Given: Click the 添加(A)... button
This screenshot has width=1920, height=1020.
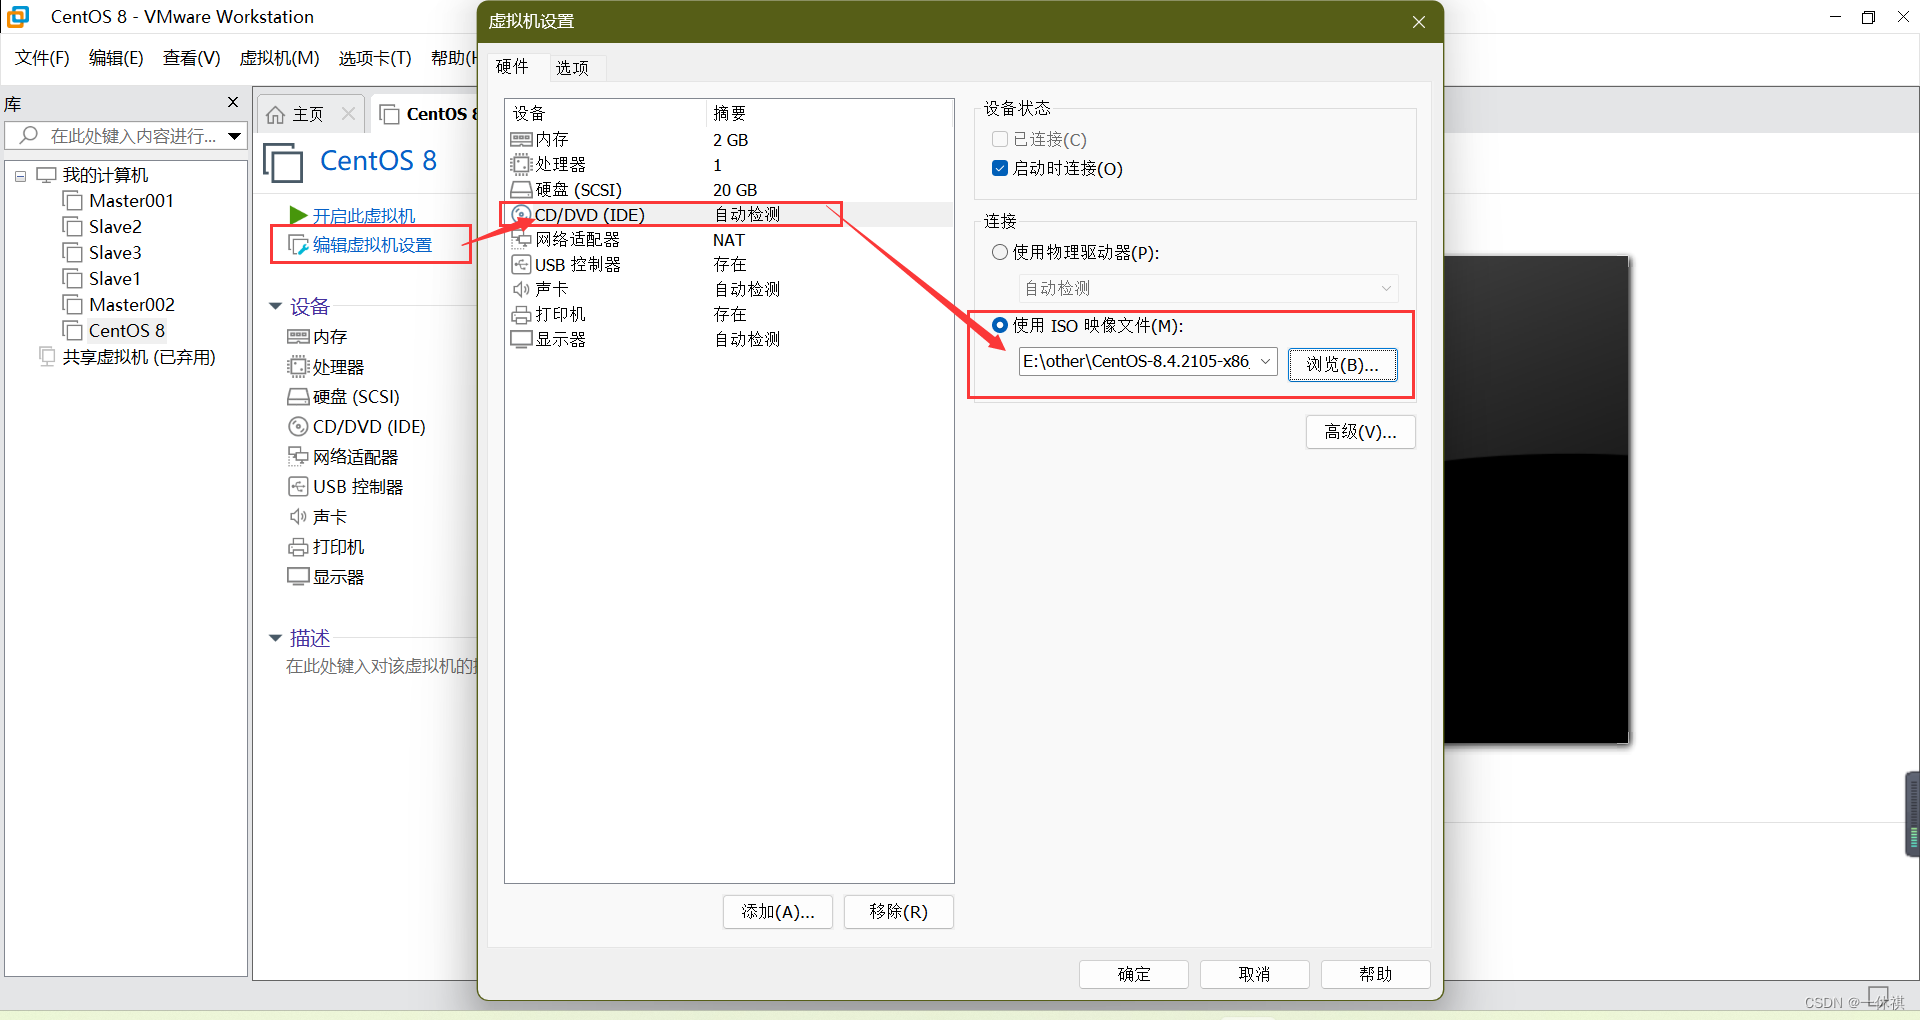Looking at the screenshot, I should (778, 912).
